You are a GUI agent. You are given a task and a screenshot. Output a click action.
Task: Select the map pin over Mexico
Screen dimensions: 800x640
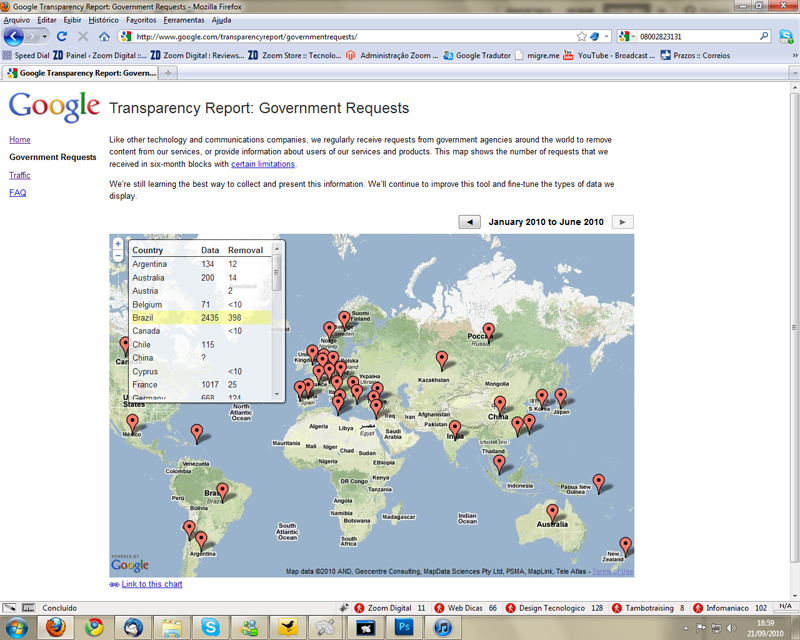click(133, 424)
